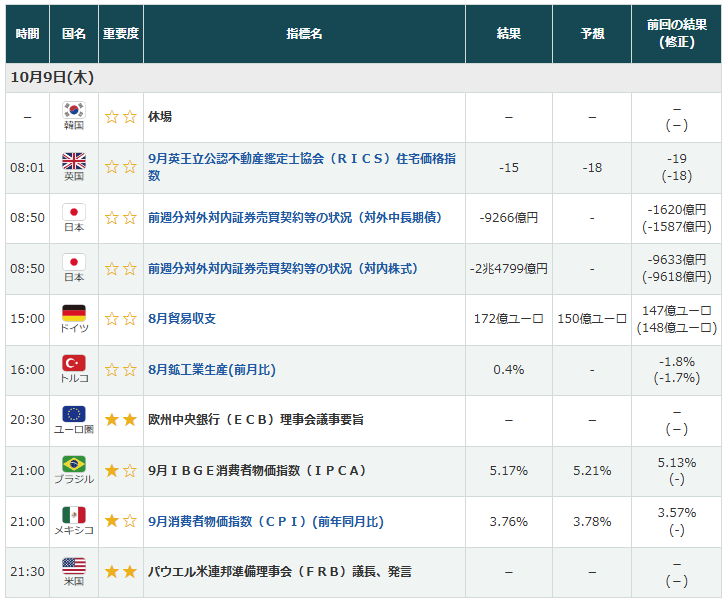Open Mexico 9月消費者物価指数 (CPI) link
725x603 pixels.
265,521
